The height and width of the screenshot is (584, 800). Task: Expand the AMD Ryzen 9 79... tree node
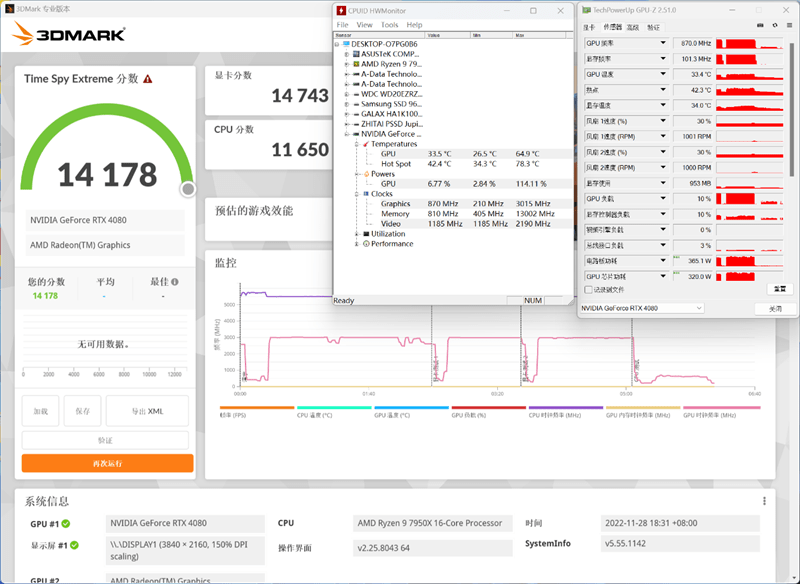pyautogui.click(x=347, y=64)
